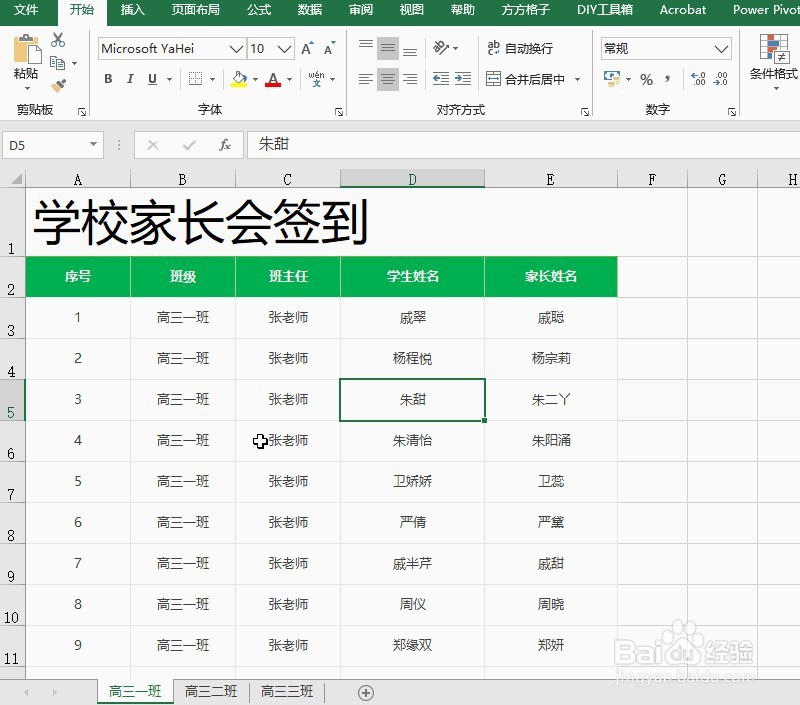Click the increase decimal icon
800x705 pixels.
(x=696, y=76)
